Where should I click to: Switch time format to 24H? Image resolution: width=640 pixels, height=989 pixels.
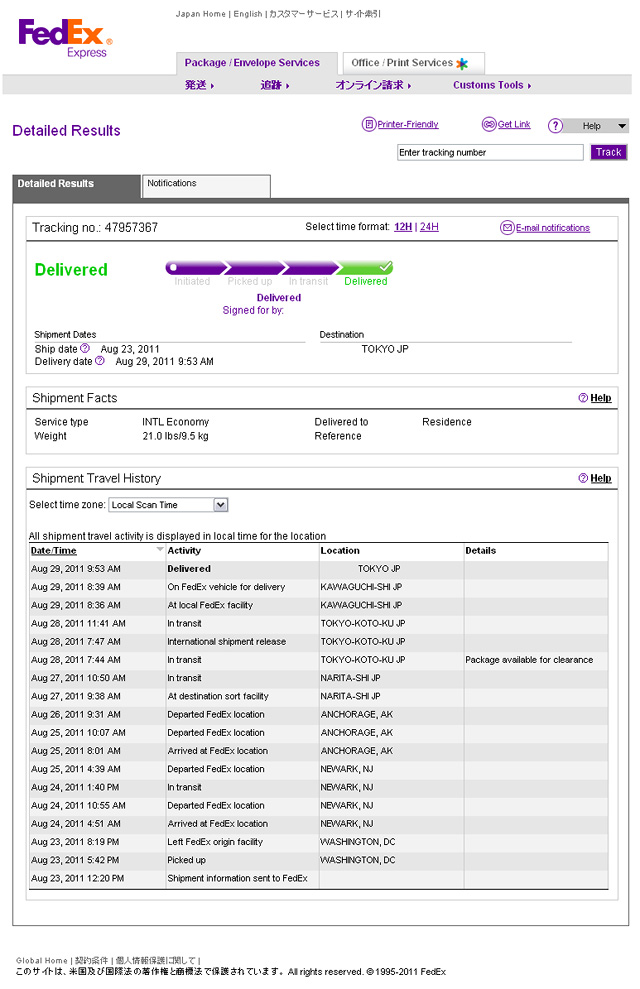[429, 226]
